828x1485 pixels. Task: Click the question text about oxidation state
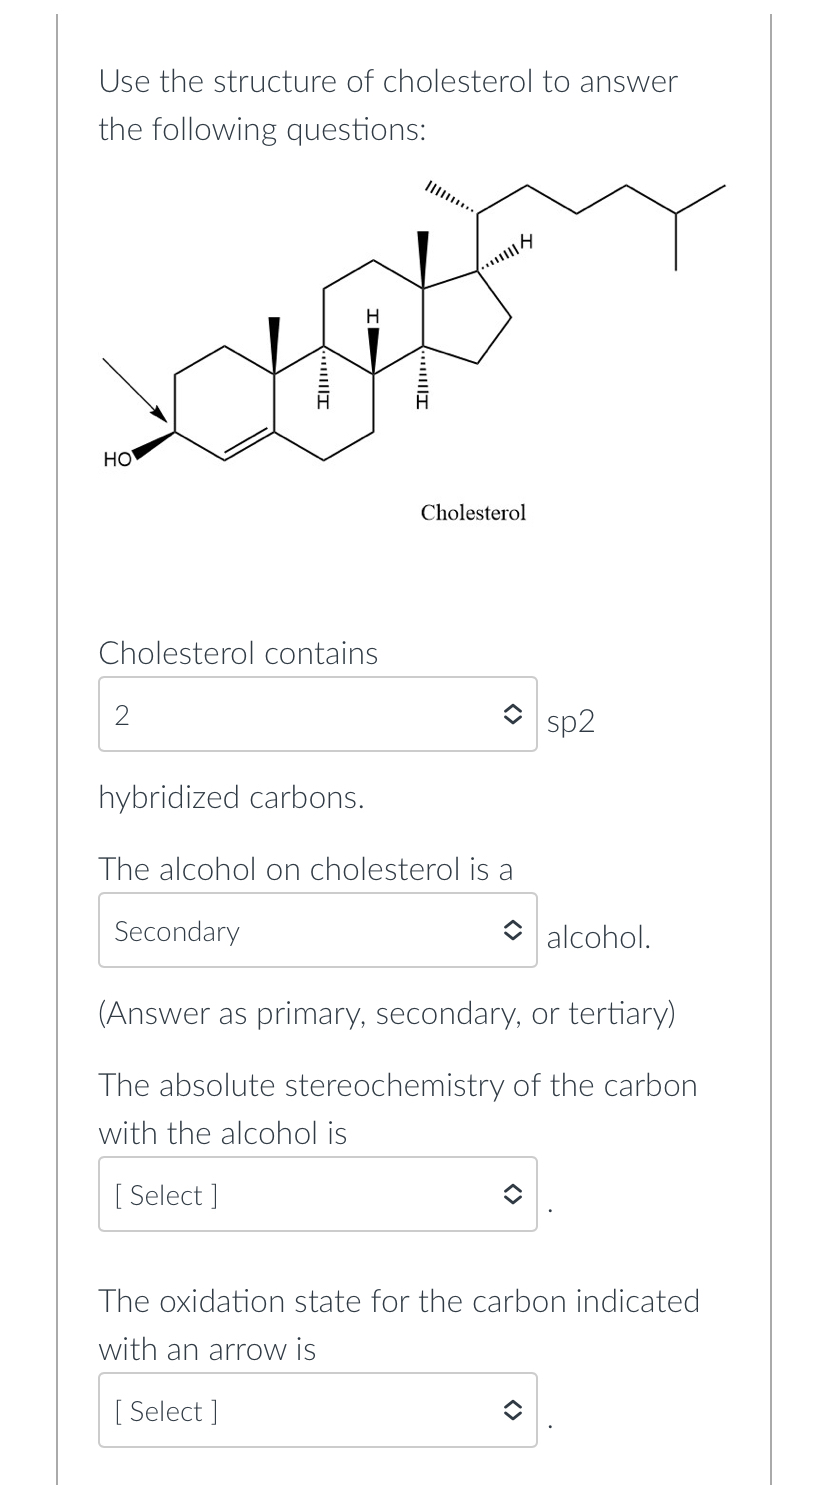tap(399, 1324)
